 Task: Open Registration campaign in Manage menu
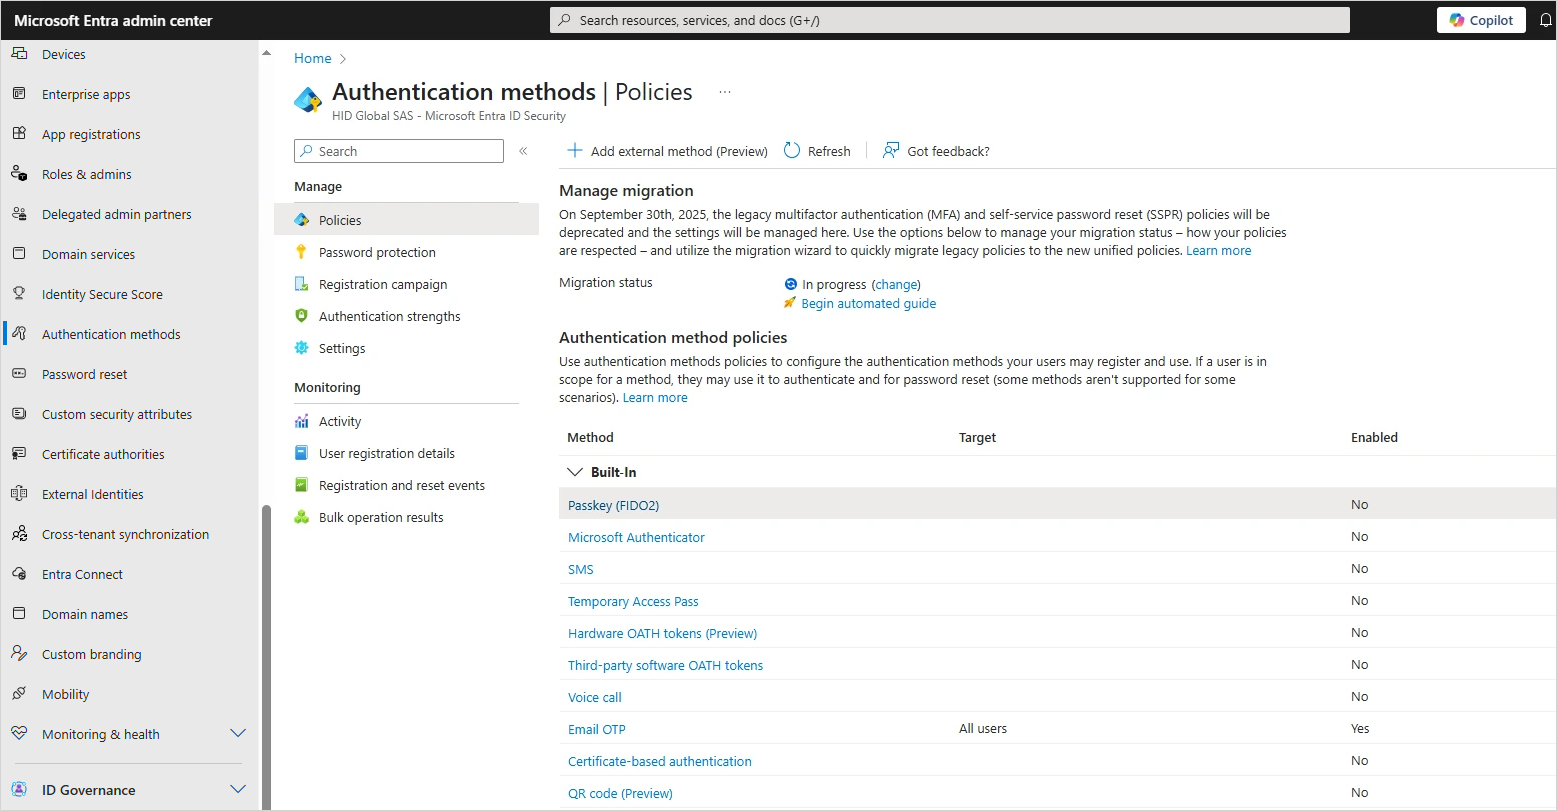pos(382,284)
